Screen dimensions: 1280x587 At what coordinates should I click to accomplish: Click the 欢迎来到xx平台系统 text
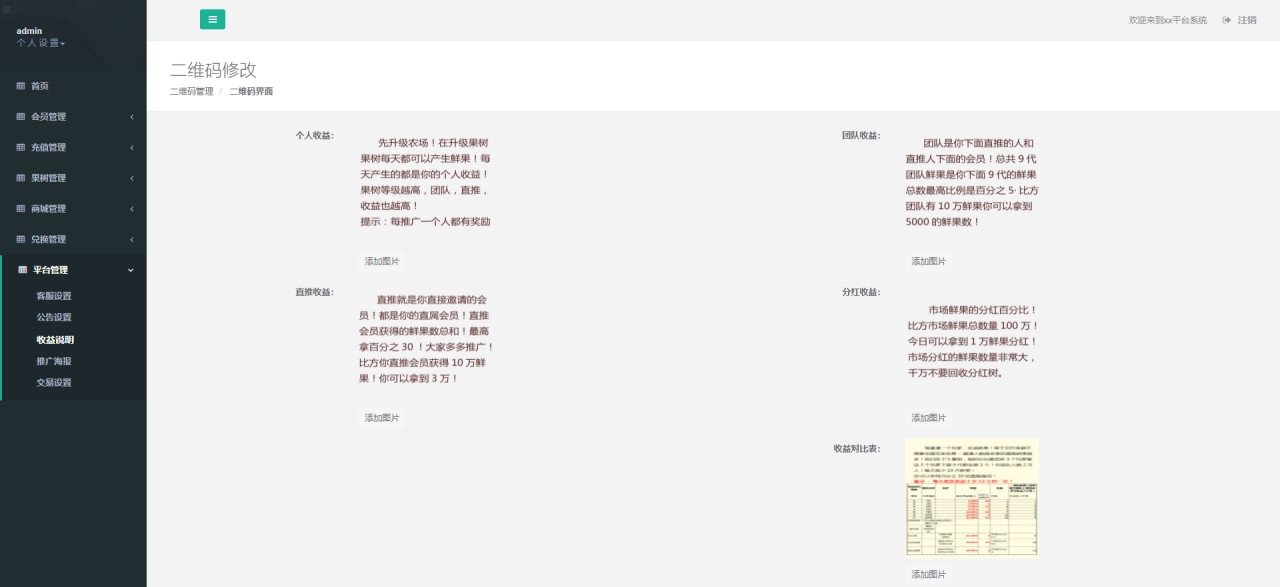(1168, 20)
